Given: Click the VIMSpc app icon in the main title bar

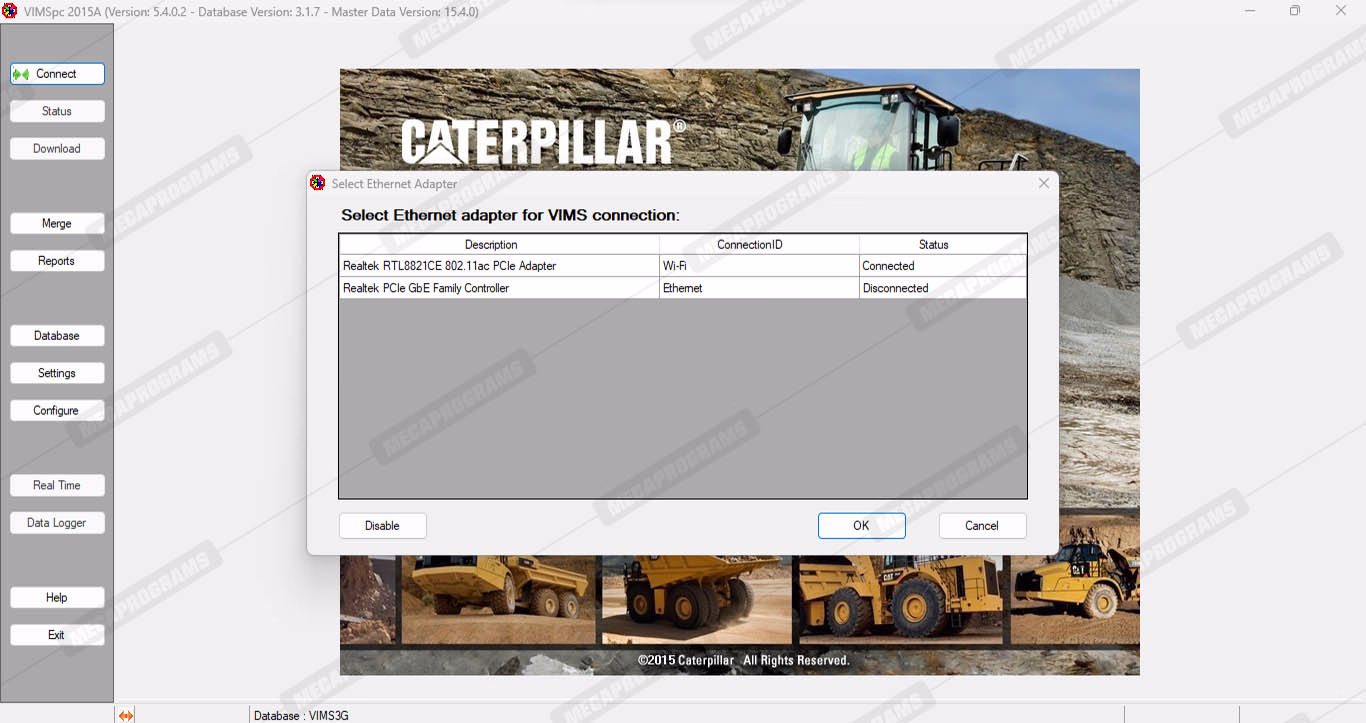Looking at the screenshot, I should pyautogui.click(x=10, y=11).
